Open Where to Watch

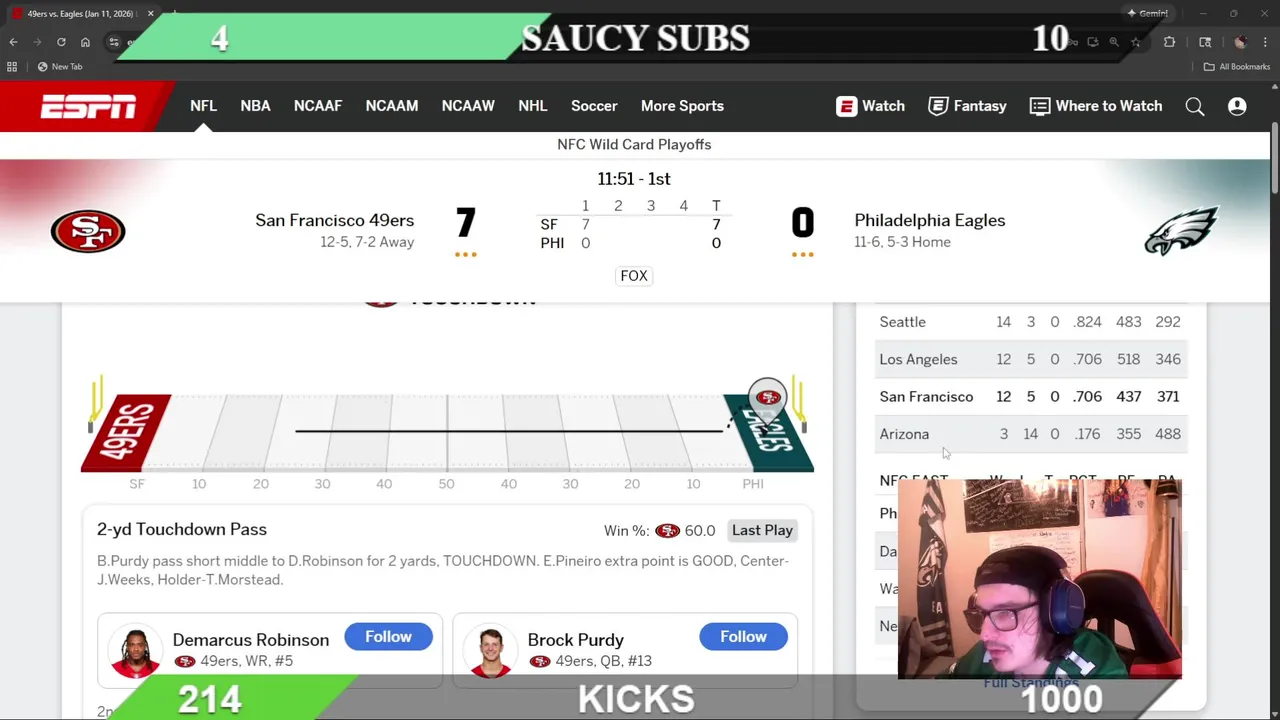[x=1096, y=106]
